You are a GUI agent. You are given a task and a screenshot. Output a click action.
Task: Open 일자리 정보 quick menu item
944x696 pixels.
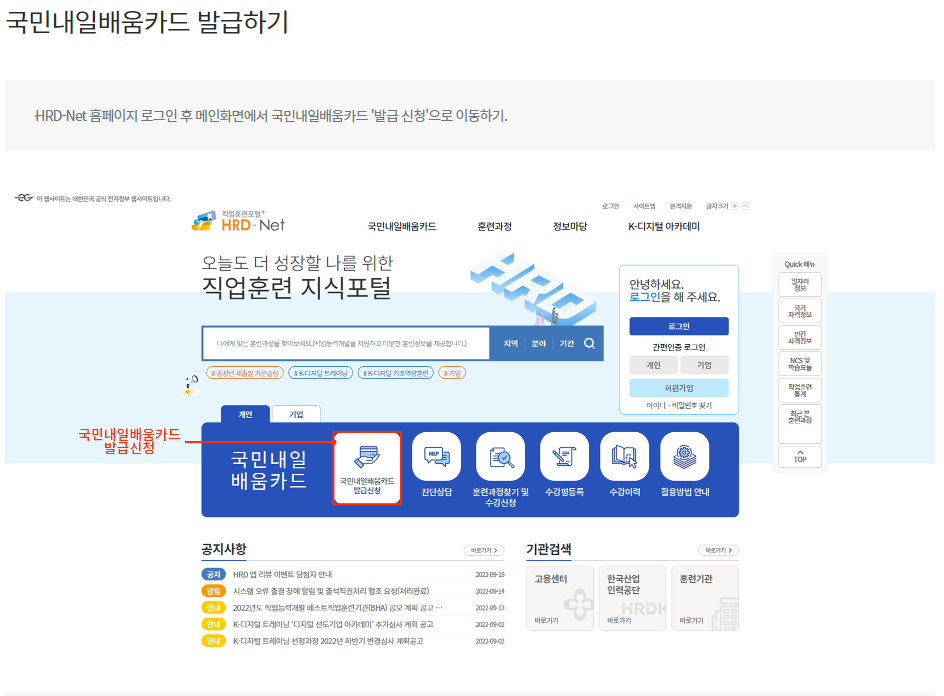[x=800, y=284]
